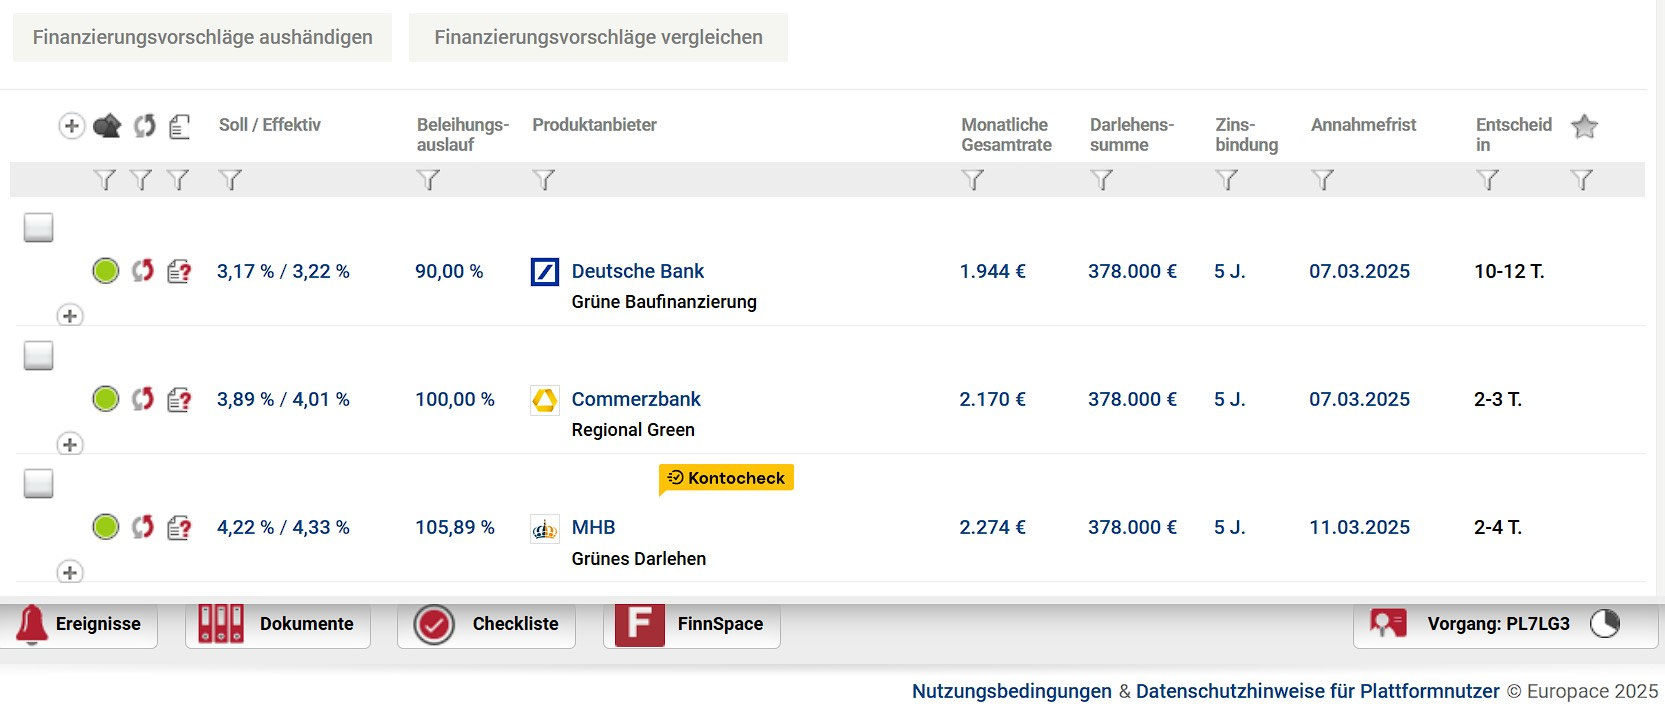
Task: Open the document column filter
Action: pos(178,180)
